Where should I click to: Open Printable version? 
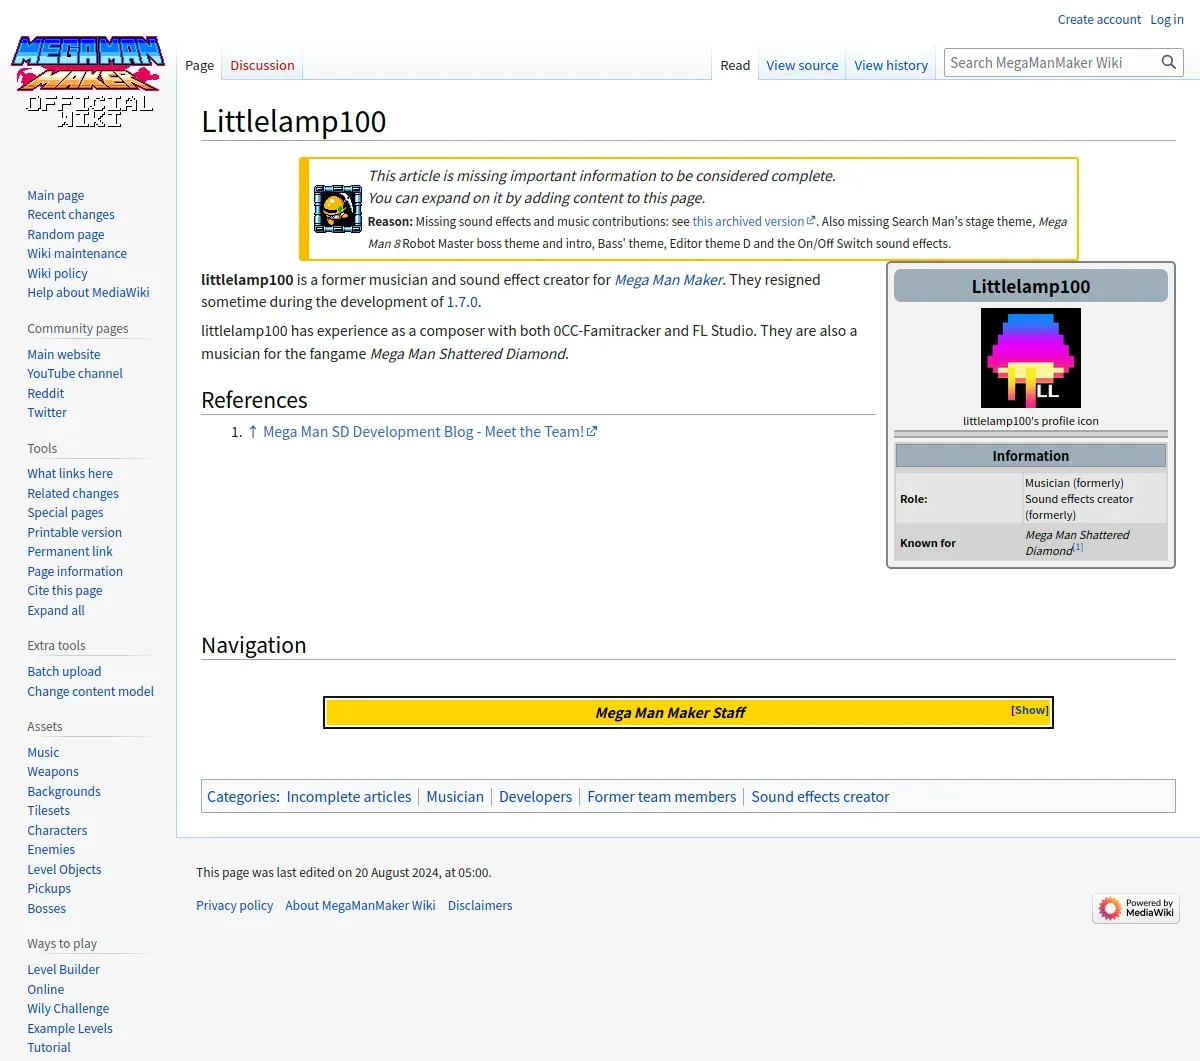[x=75, y=532]
